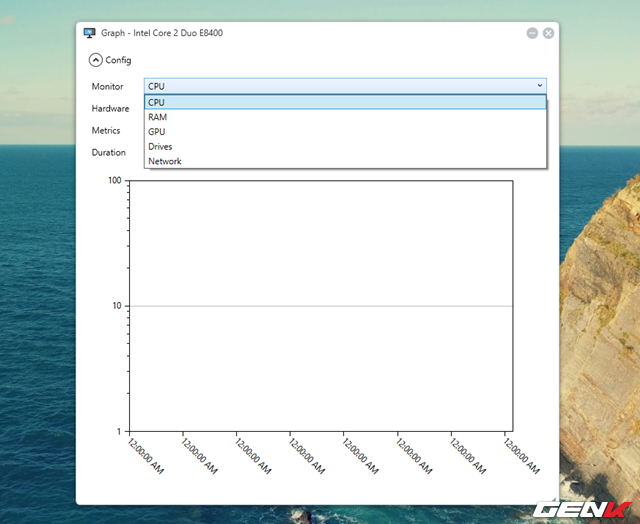Click the Hardware label
Viewport: 640px width, 524px height.
110,108
